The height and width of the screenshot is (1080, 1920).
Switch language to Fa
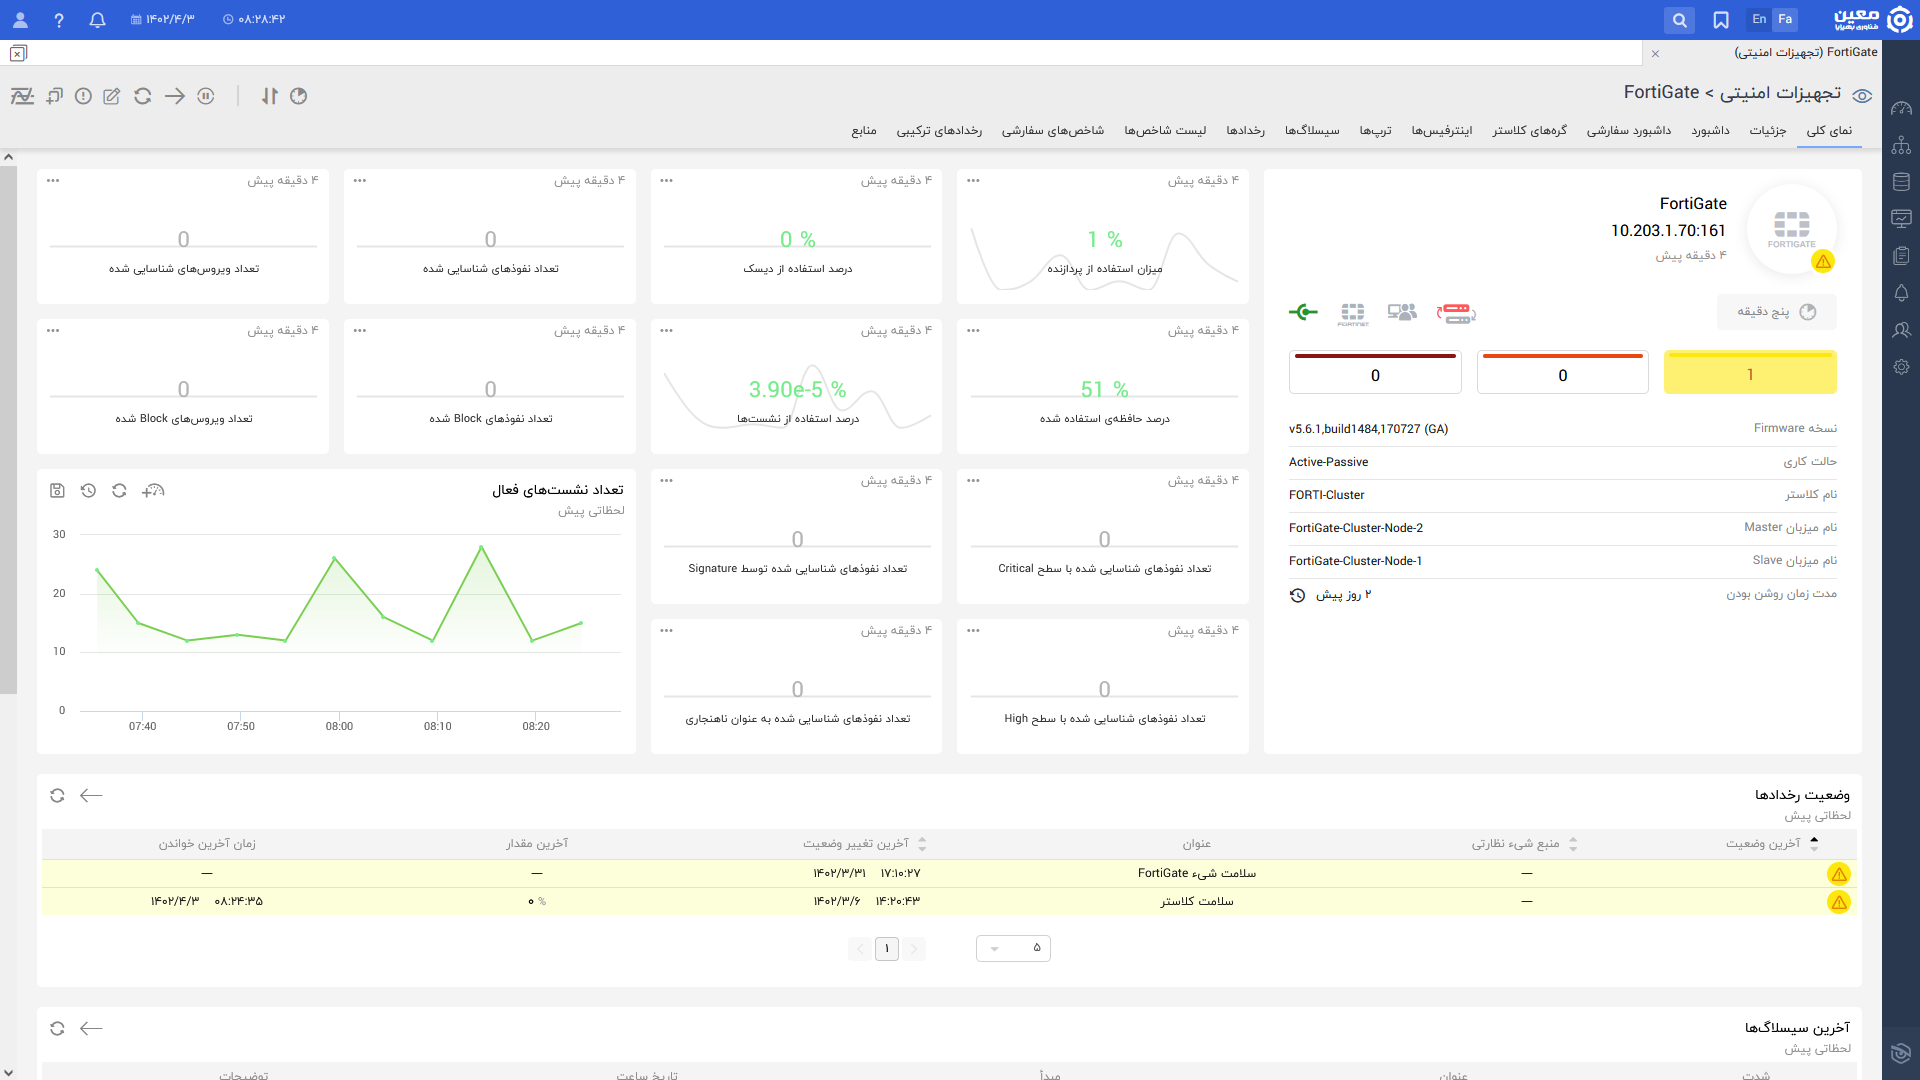(x=1785, y=19)
